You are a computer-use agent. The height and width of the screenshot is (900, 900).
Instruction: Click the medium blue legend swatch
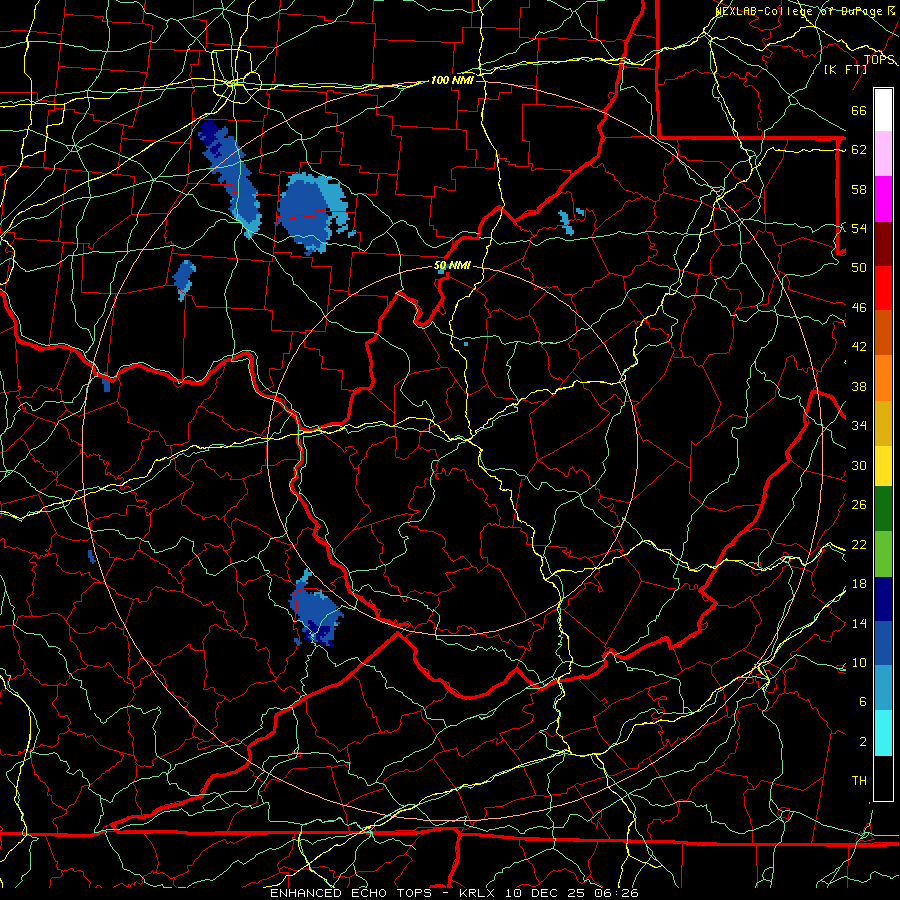[883, 643]
